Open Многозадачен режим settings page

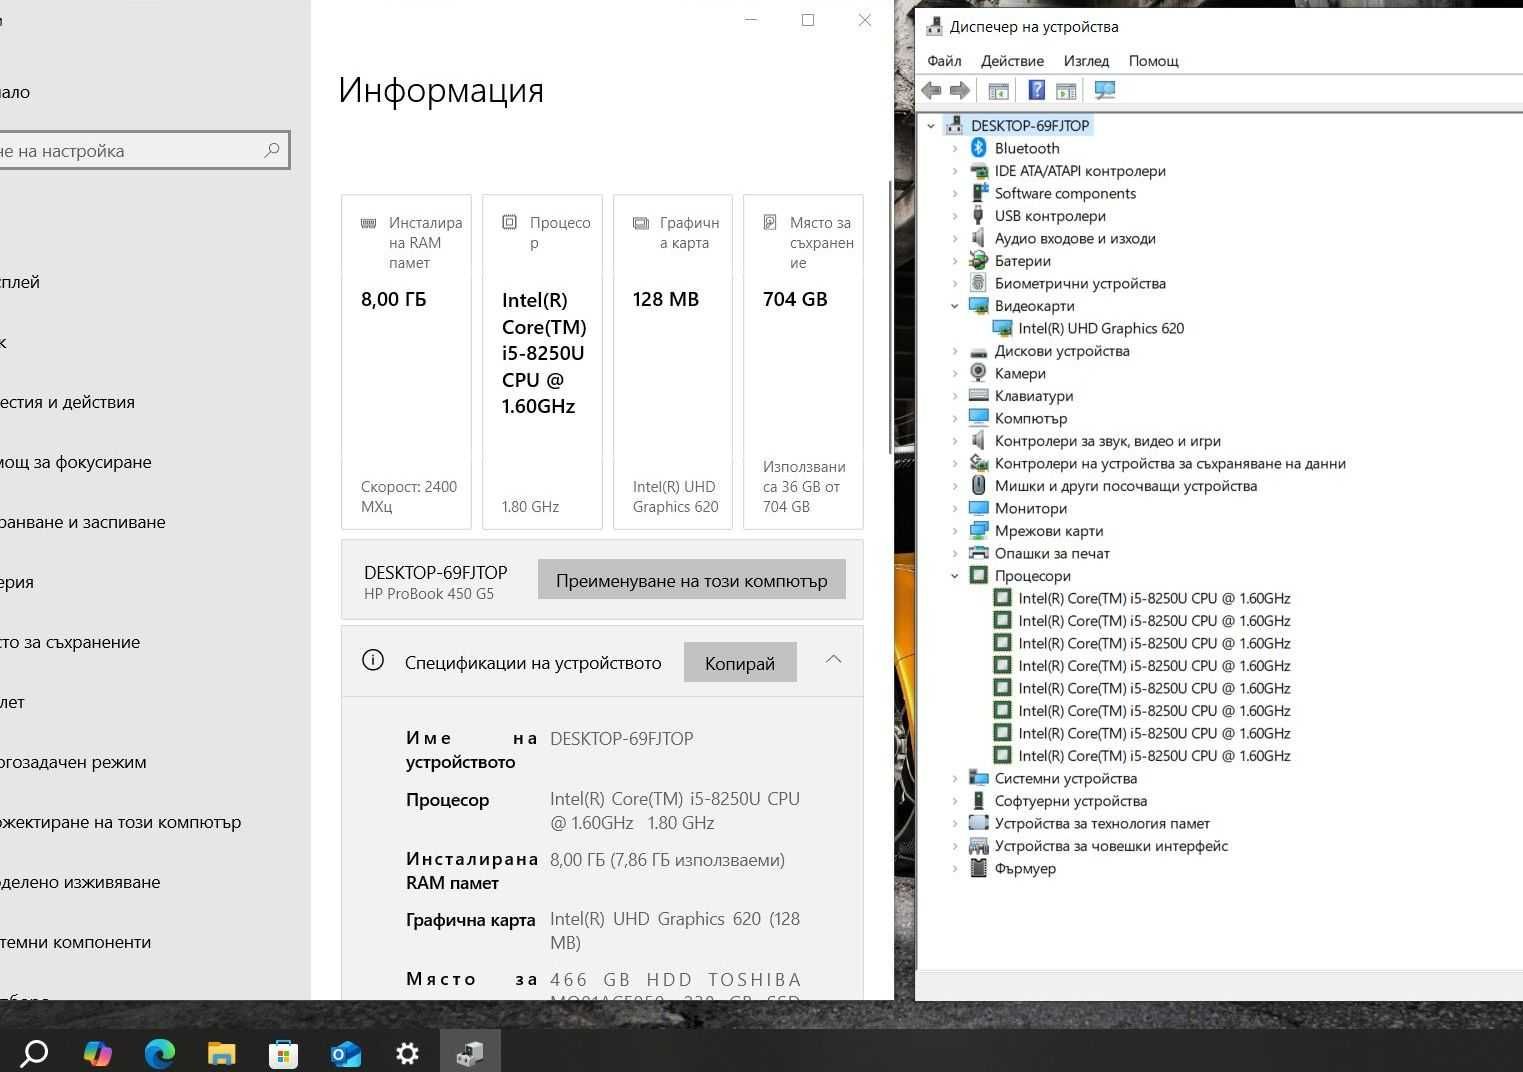click(x=73, y=762)
